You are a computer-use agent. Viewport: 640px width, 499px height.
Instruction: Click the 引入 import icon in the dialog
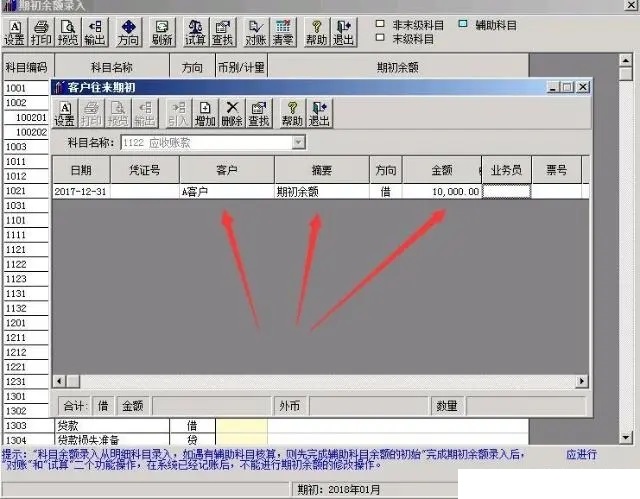point(178,113)
